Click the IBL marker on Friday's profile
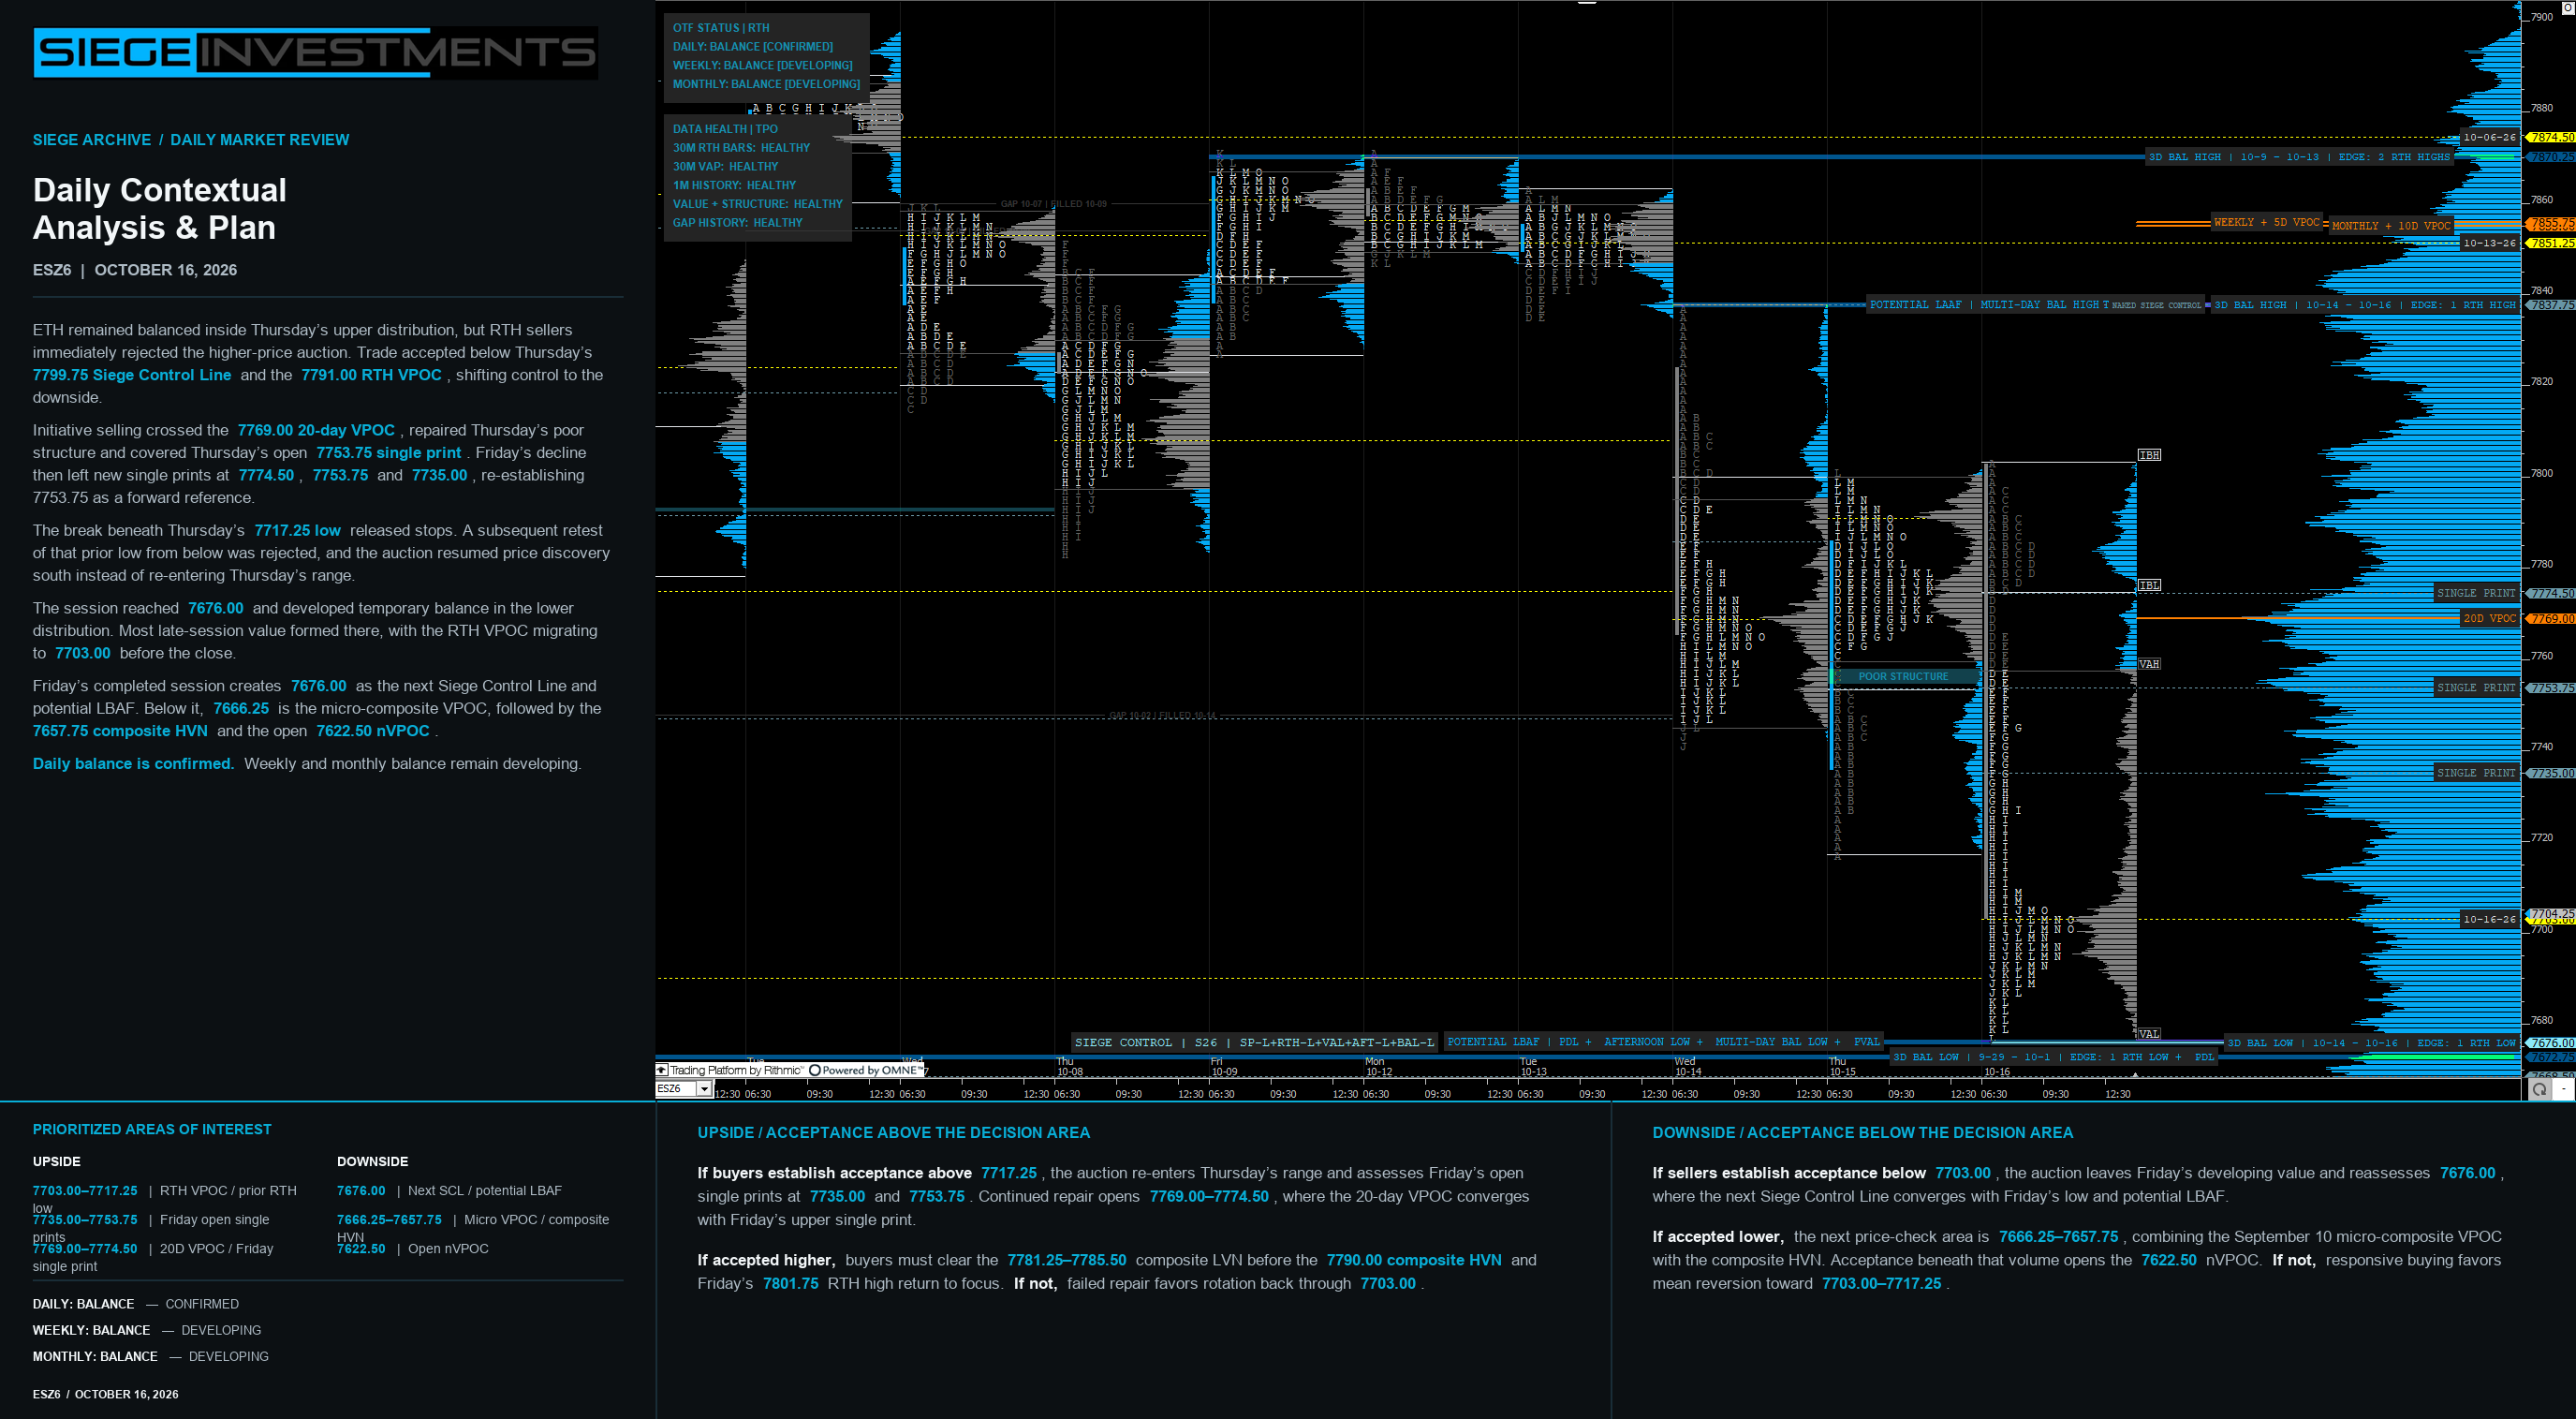The image size is (2576, 1419). 2149,585
